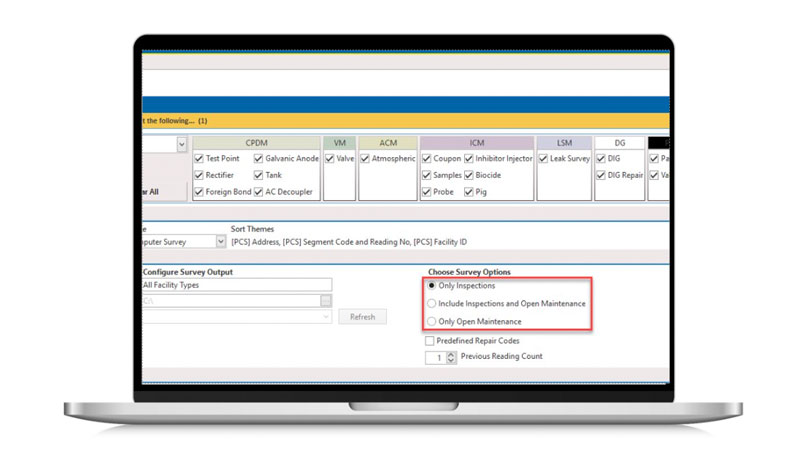Enable the Predefined Repair Codes checkbox
Screen dimensions: 800x450
pos(430,340)
